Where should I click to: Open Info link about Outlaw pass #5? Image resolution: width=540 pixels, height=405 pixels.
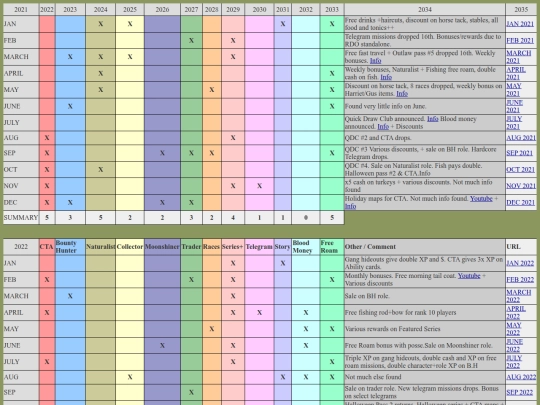[x=375, y=61]
